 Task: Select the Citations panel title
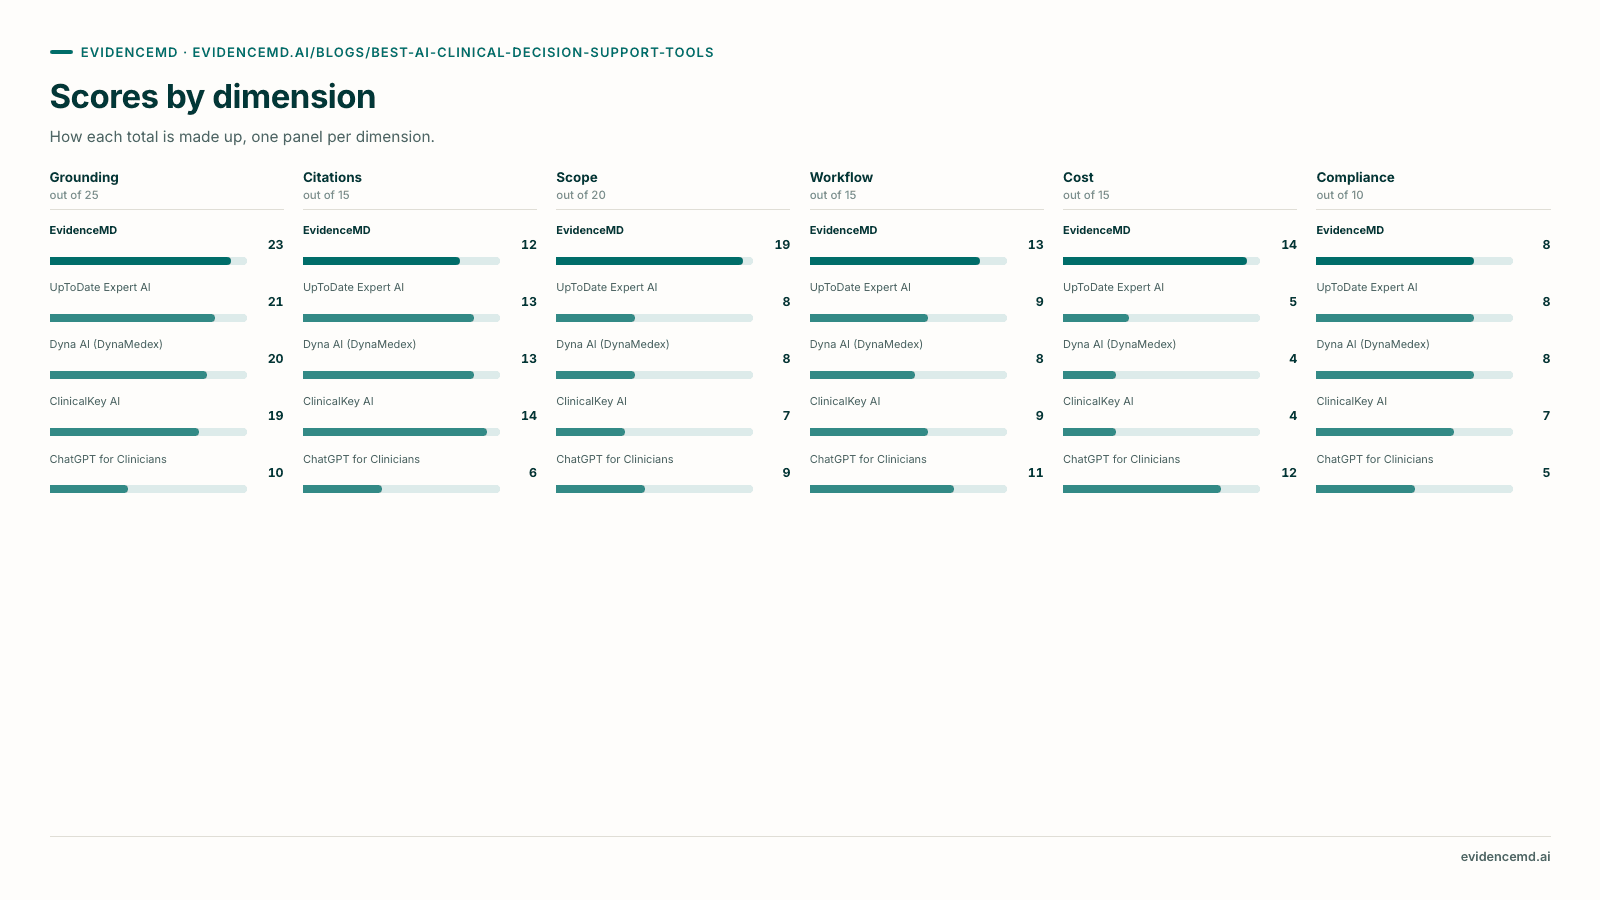332,177
